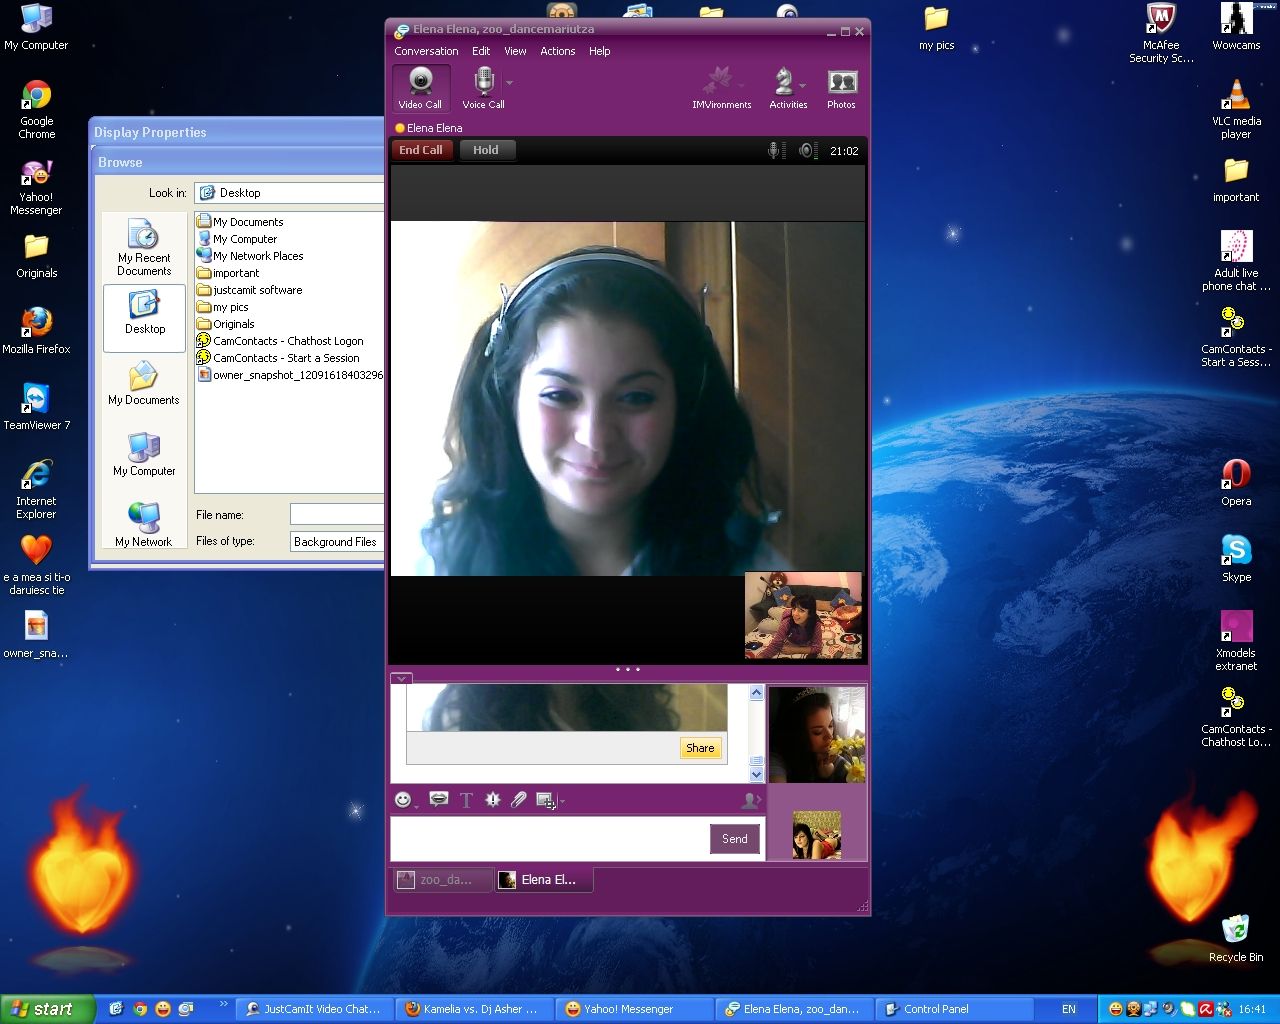Switch to JustCamIt Video Chat taskbar button

tap(315, 1009)
